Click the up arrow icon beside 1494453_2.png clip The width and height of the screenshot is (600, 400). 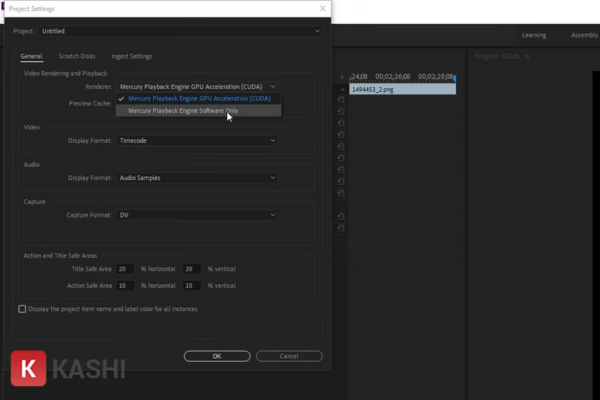point(342,90)
